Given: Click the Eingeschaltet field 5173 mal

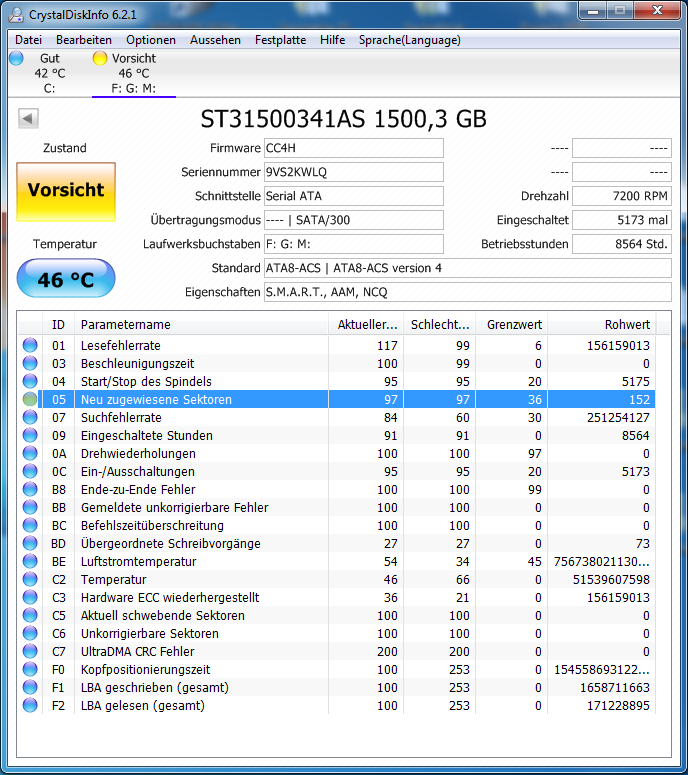Looking at the screenshot, I should coord(622,220).
